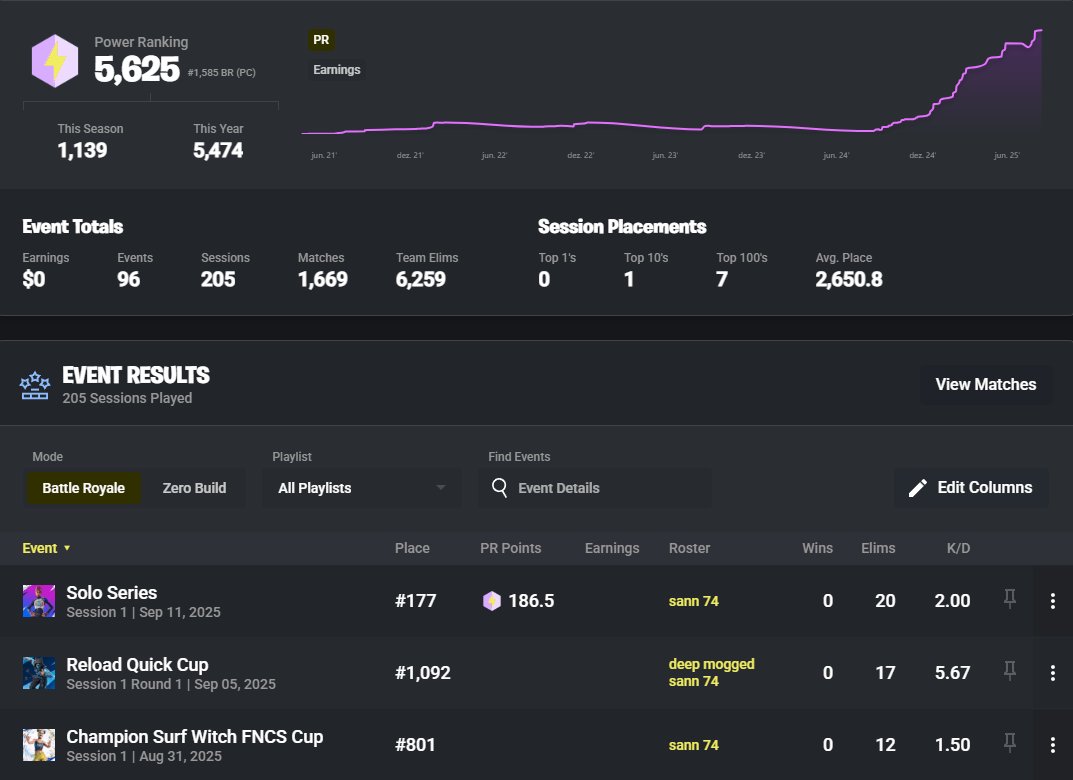Click place #801 in Champion Surf Witch row
This screenshot has width=1073, height=780.
point(415,744)
